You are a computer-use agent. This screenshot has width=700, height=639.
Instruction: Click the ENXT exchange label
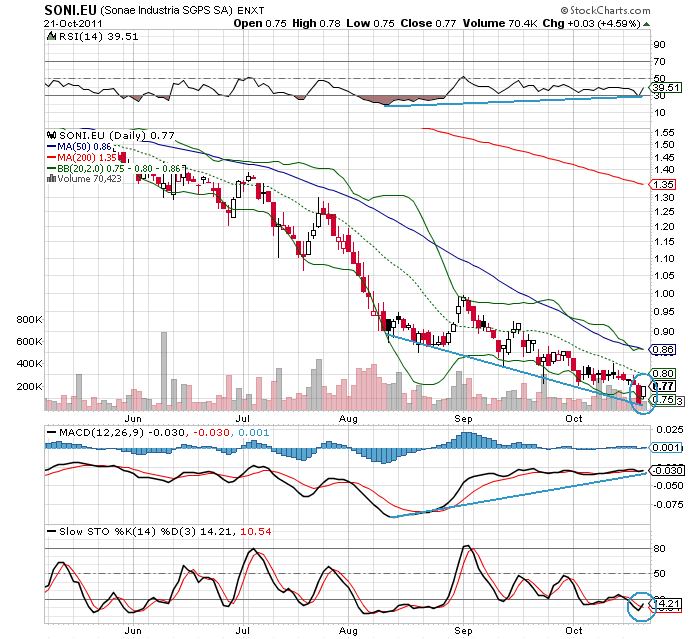(x=250, y=11)
